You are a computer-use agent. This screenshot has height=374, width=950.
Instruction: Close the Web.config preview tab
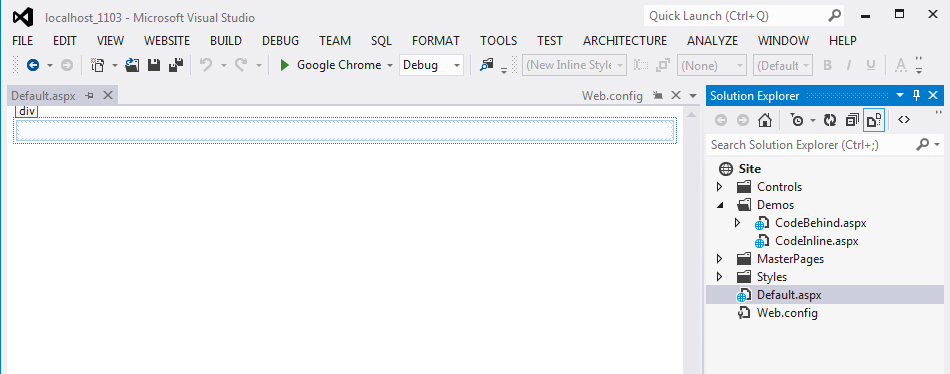[x=676, y=95]
